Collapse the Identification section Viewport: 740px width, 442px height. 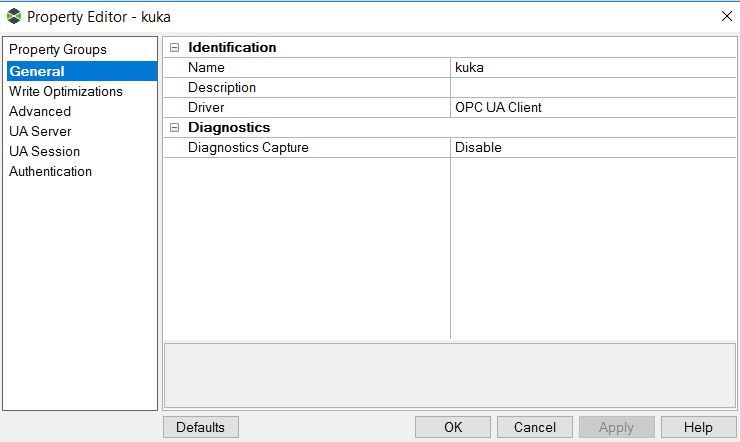[175, 48]
